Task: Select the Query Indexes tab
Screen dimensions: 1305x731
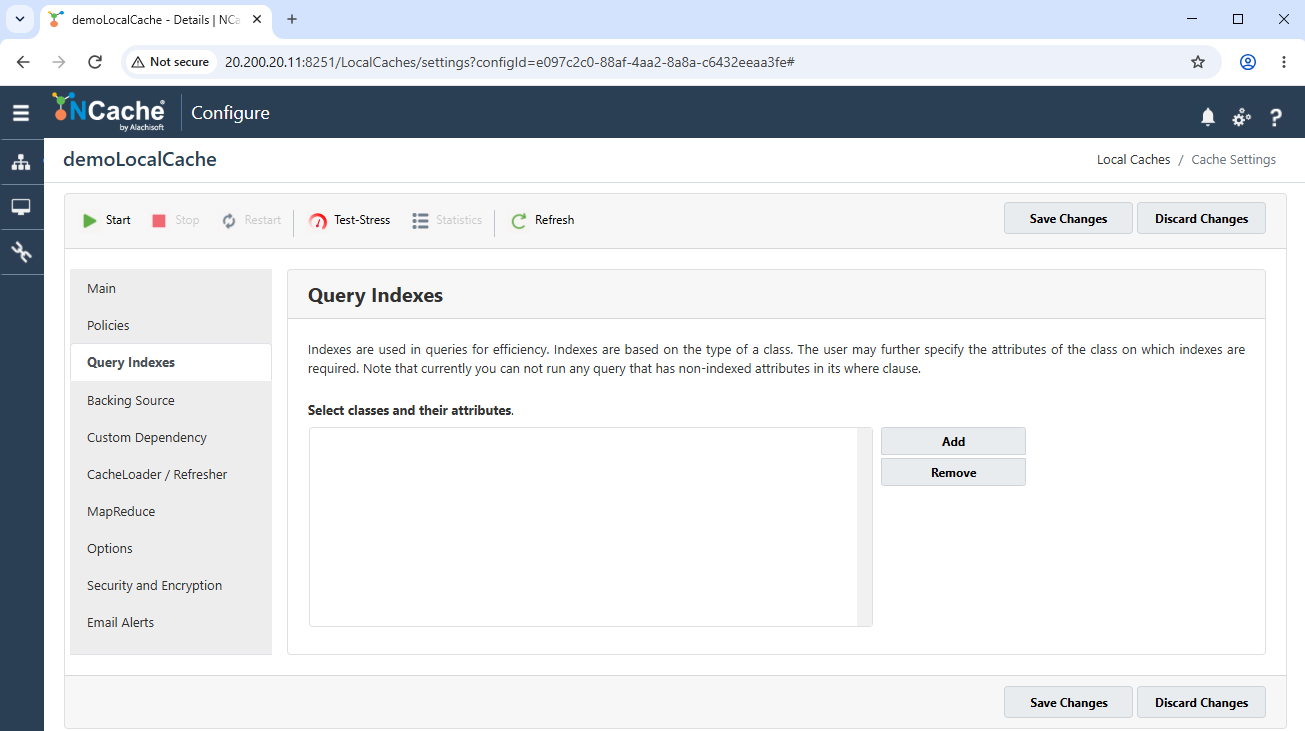Action: coord(171,363)
